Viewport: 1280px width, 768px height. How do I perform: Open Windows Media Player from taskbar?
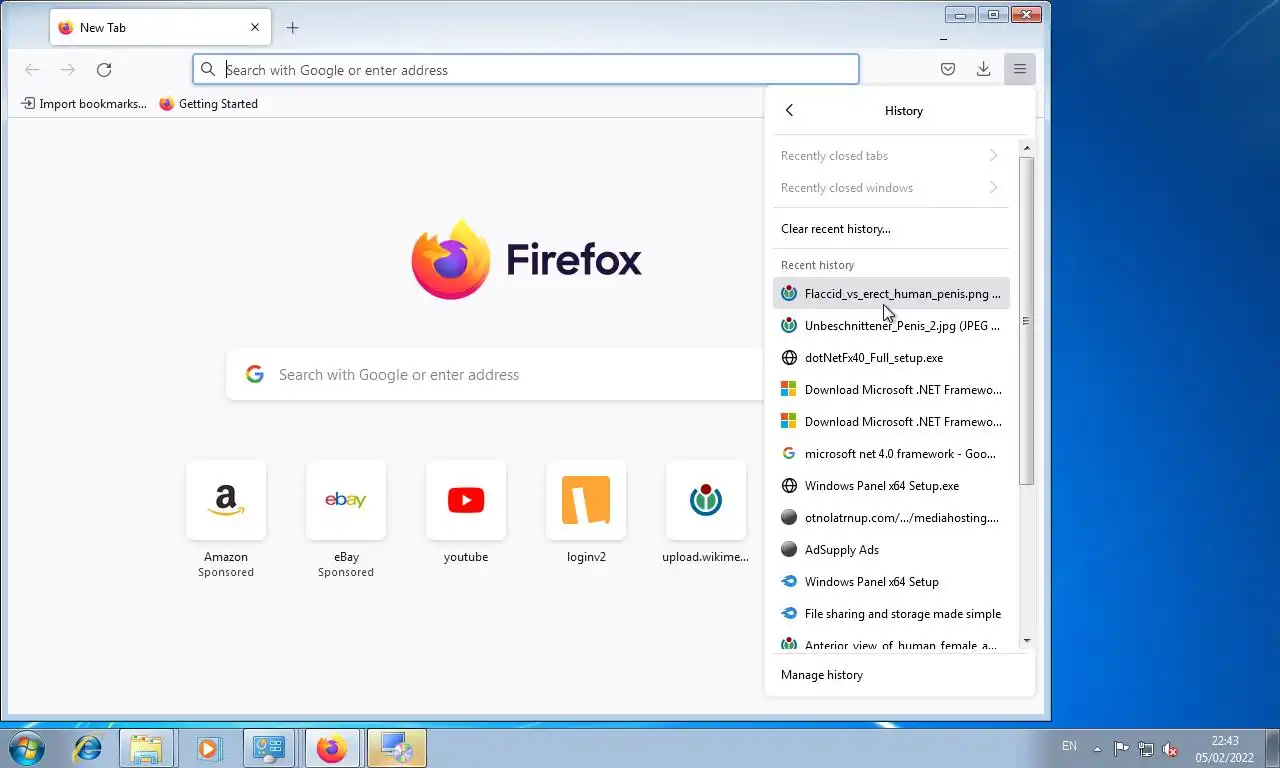click(208, 748)
